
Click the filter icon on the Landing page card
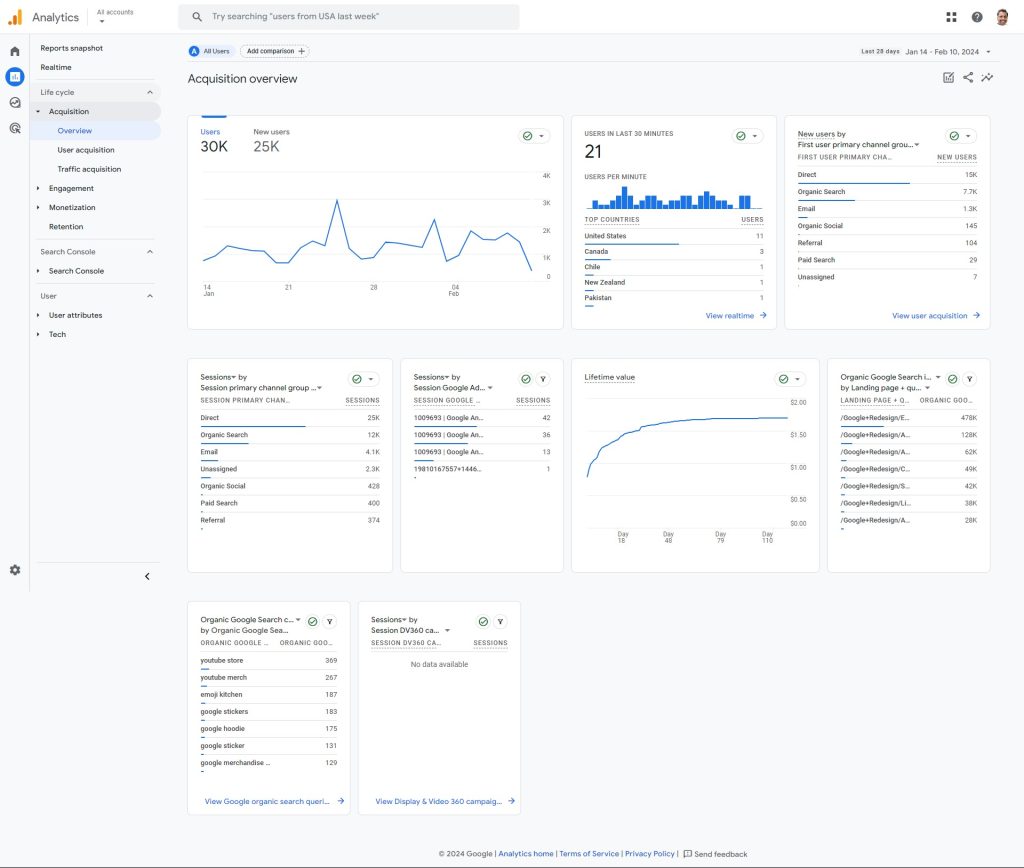[970, 379]
